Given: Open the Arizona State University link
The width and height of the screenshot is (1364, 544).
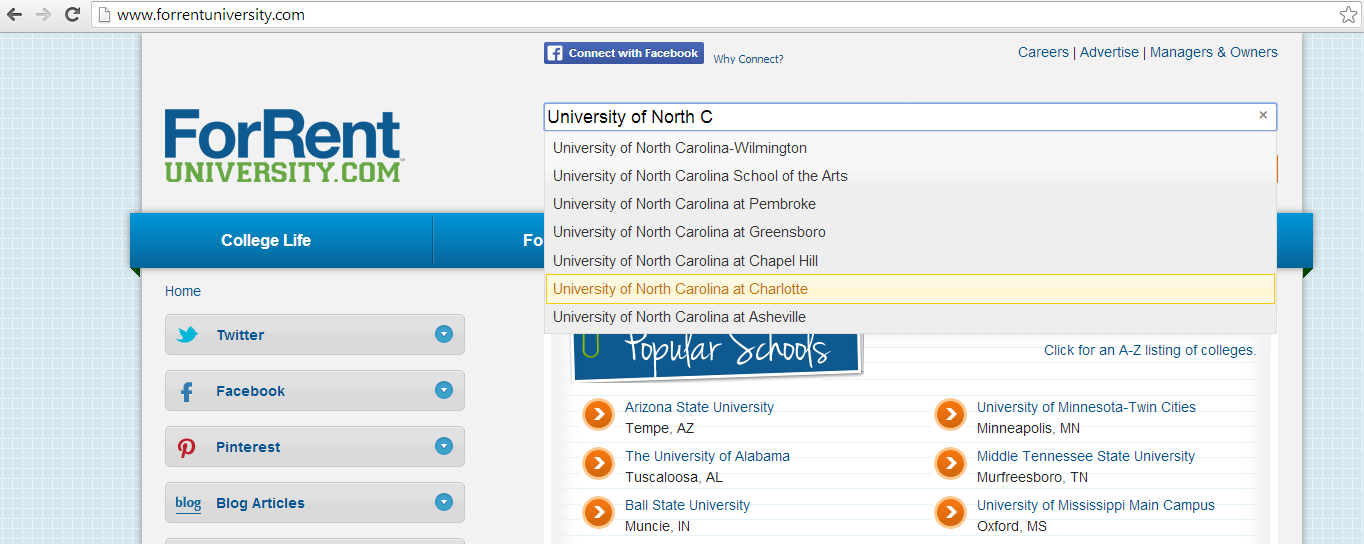Looking at the screenshot, I should pos(699,407).
